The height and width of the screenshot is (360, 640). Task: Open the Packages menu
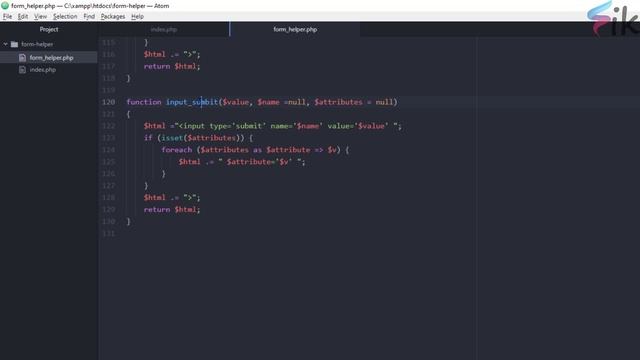(x=113, y=16)
